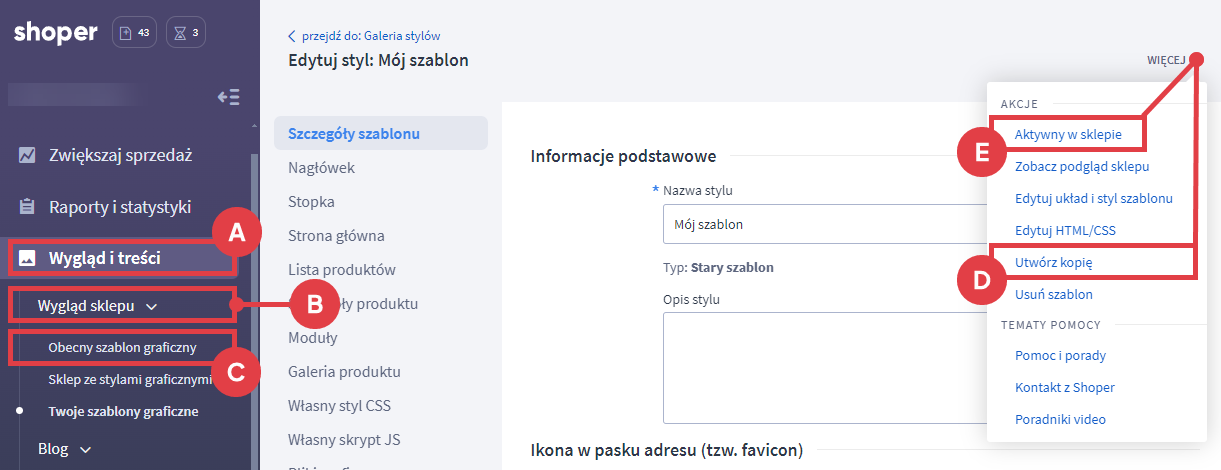Click the Shoper logo
Image resolution: width=1221 pixels, height=470 pixels.
click(x=56, y=33)
